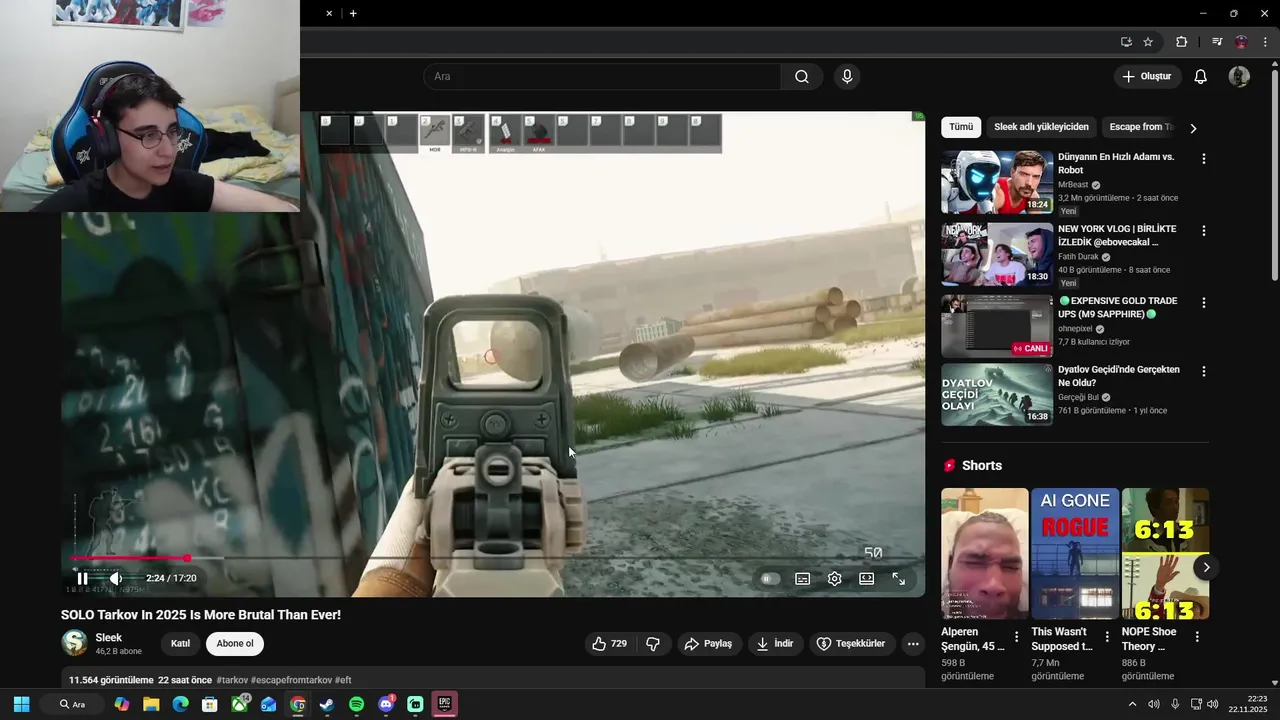Join channel with Katıl button
Screen dimensions: 1280x720
tap(180, 644)
